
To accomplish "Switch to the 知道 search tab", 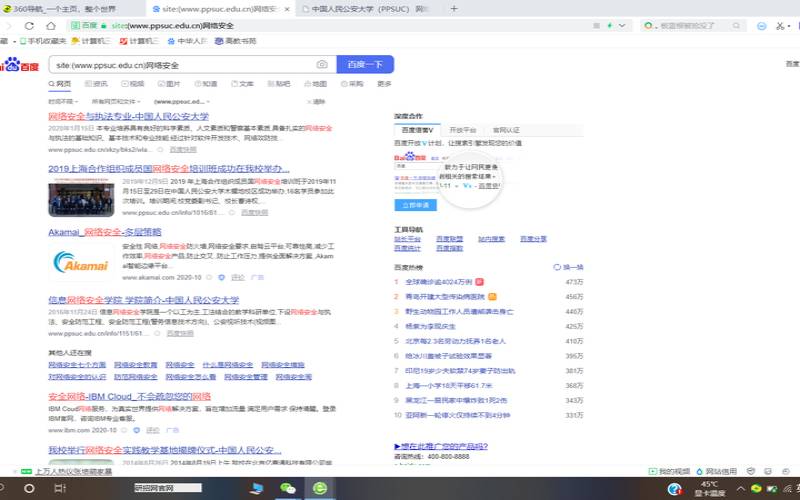I will 206,84.
